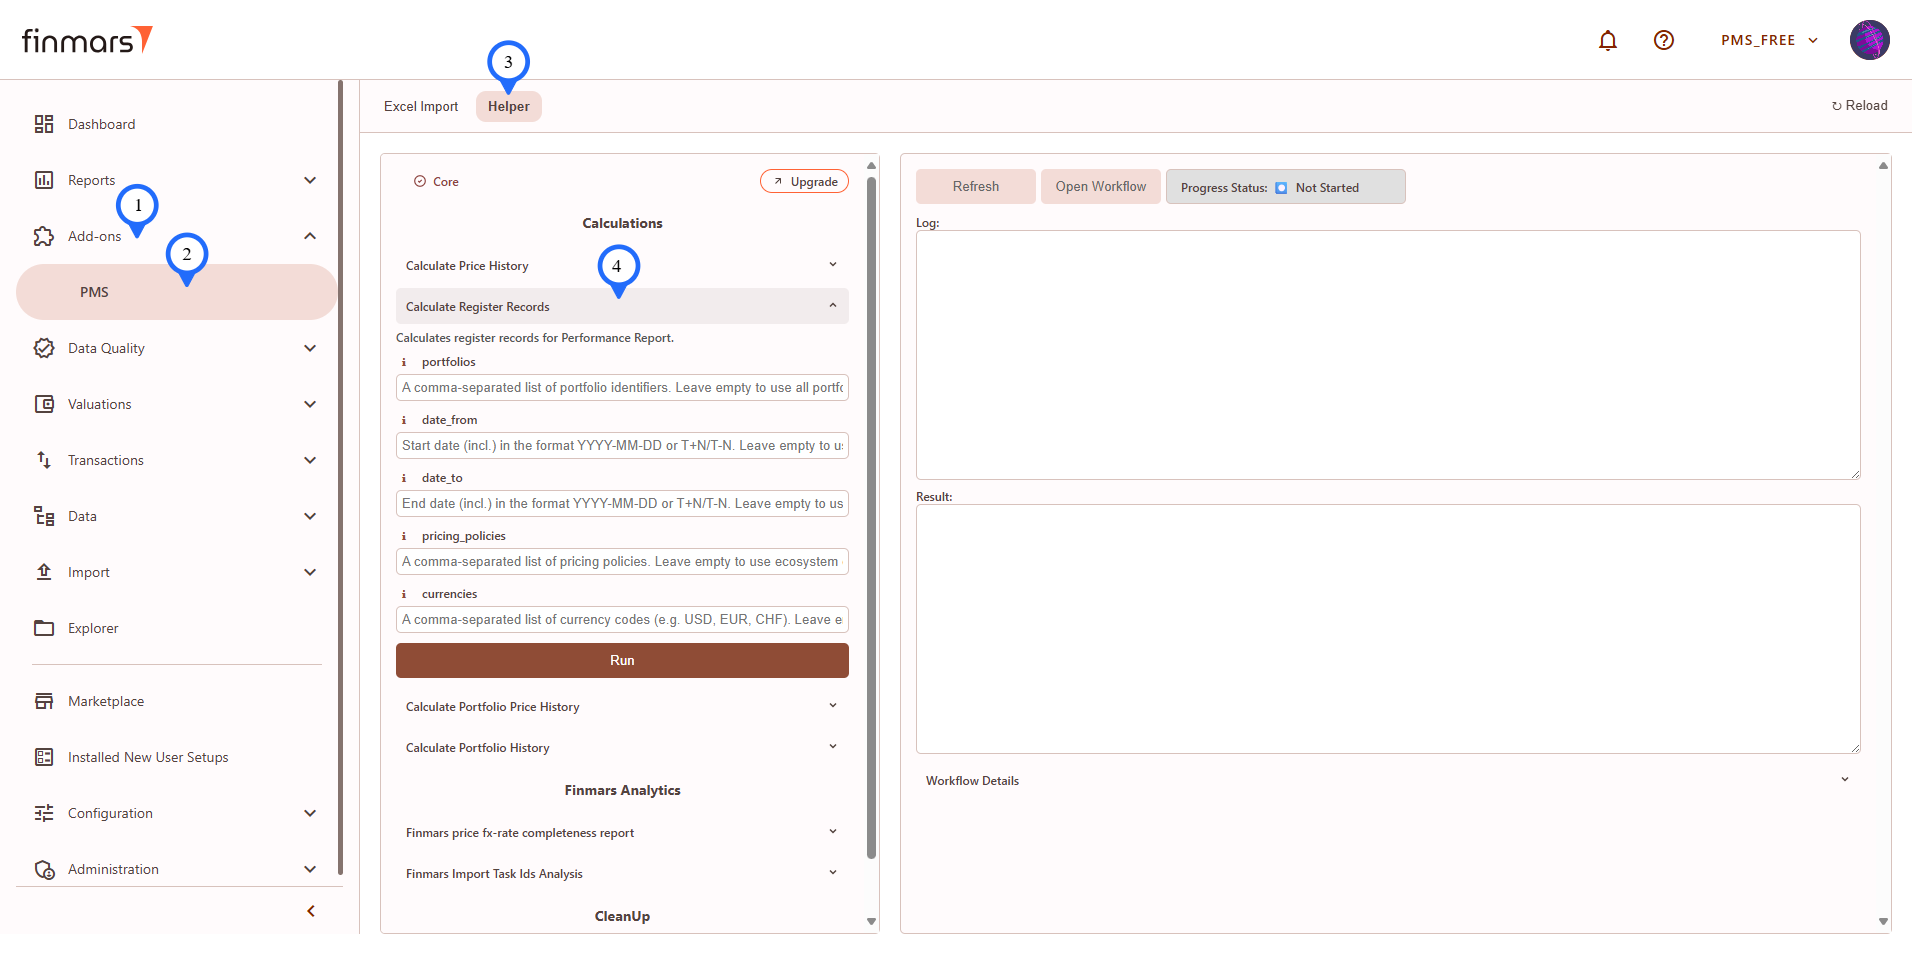Click the Explorer folder icon
Image resolution: width=1912 pixels, height=954 pixels.
[44, 628]
